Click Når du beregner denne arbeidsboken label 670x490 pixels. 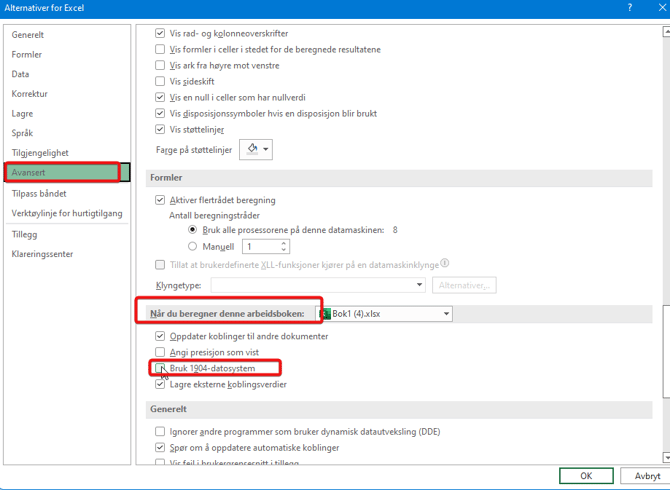click(227, 314)
